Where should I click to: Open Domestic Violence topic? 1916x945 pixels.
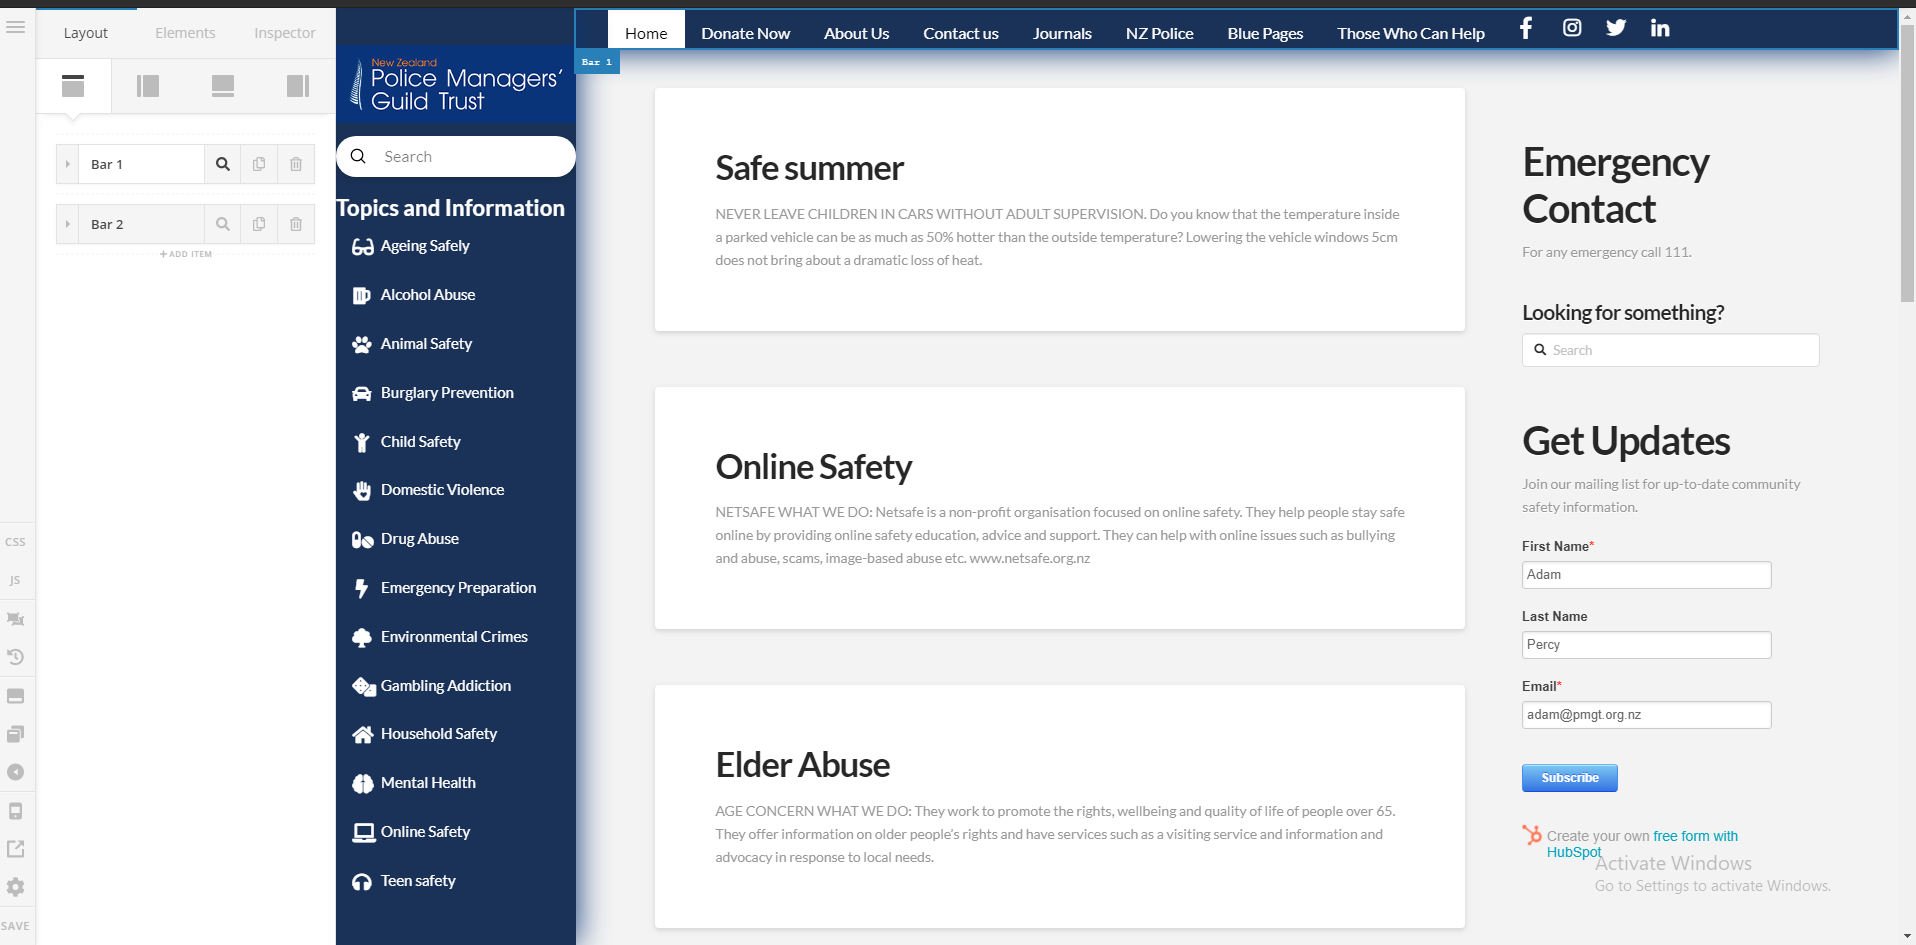tap(442, 490)
